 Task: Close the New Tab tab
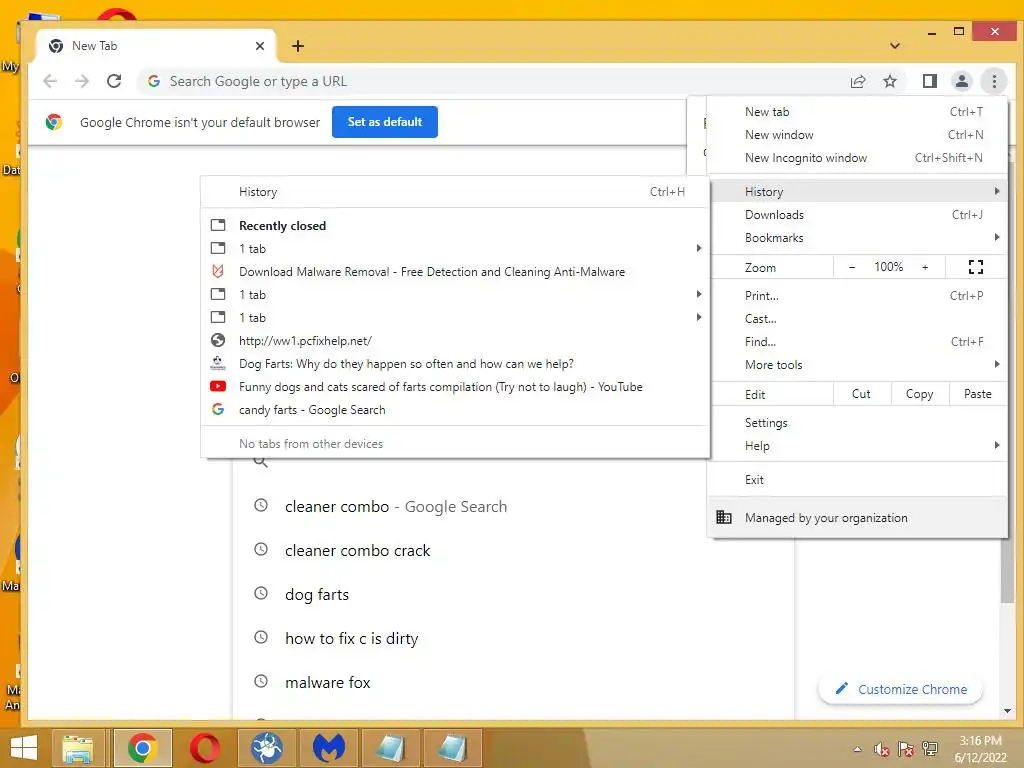point(260,46)
